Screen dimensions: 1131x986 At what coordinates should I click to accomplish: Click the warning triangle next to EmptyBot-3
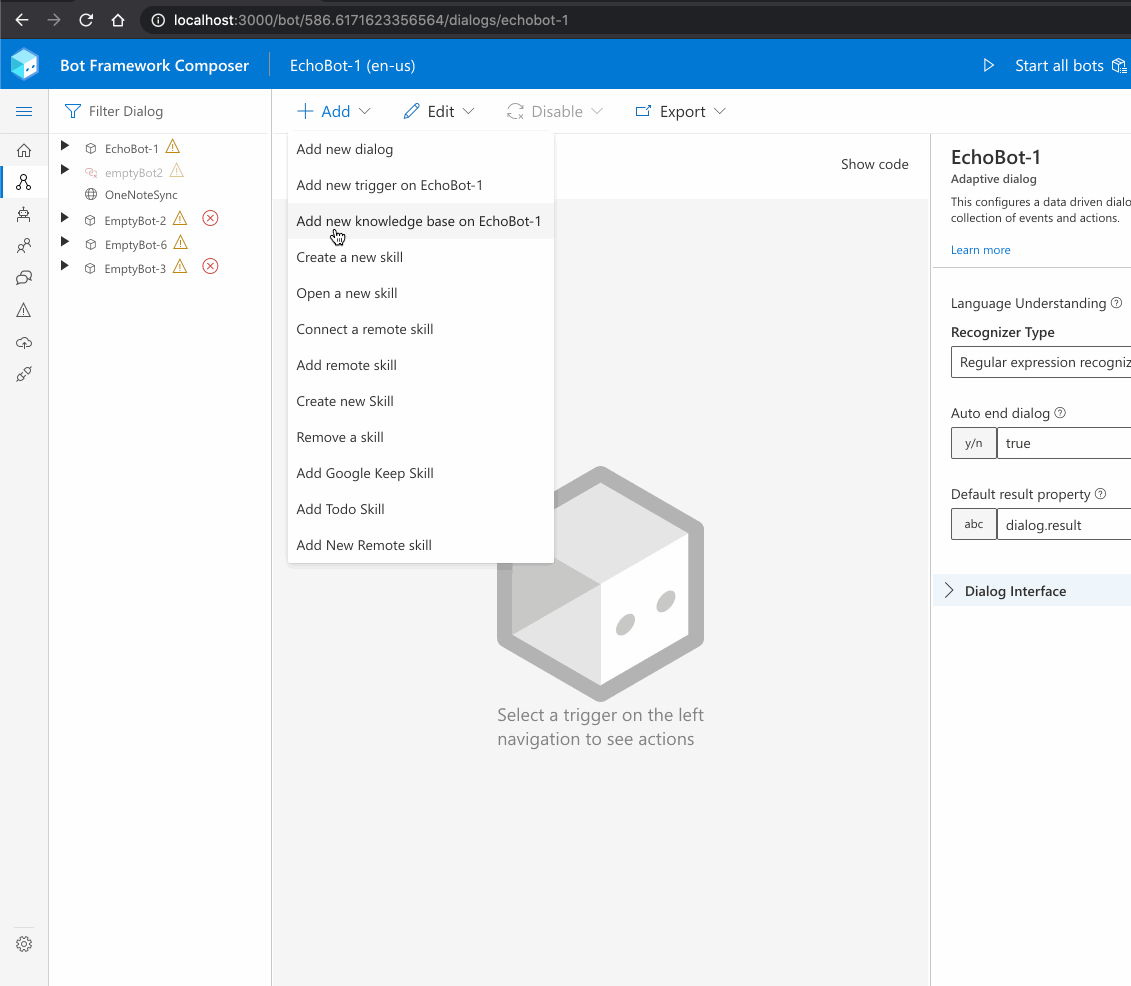180,267
